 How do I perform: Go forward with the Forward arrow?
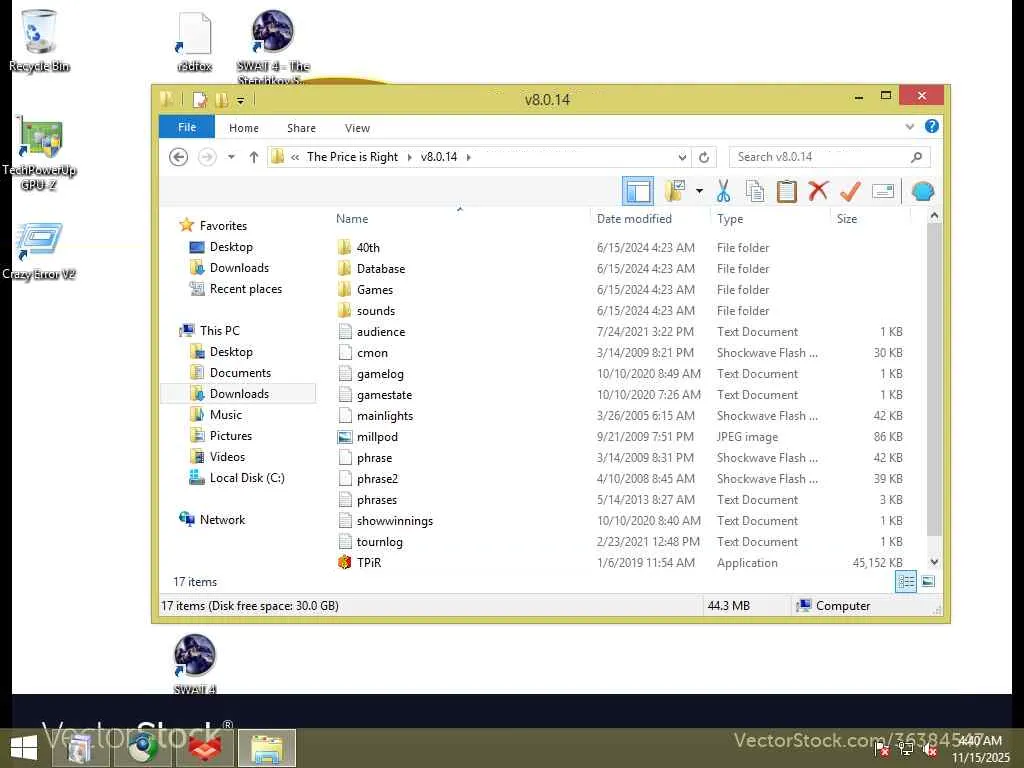207,157
